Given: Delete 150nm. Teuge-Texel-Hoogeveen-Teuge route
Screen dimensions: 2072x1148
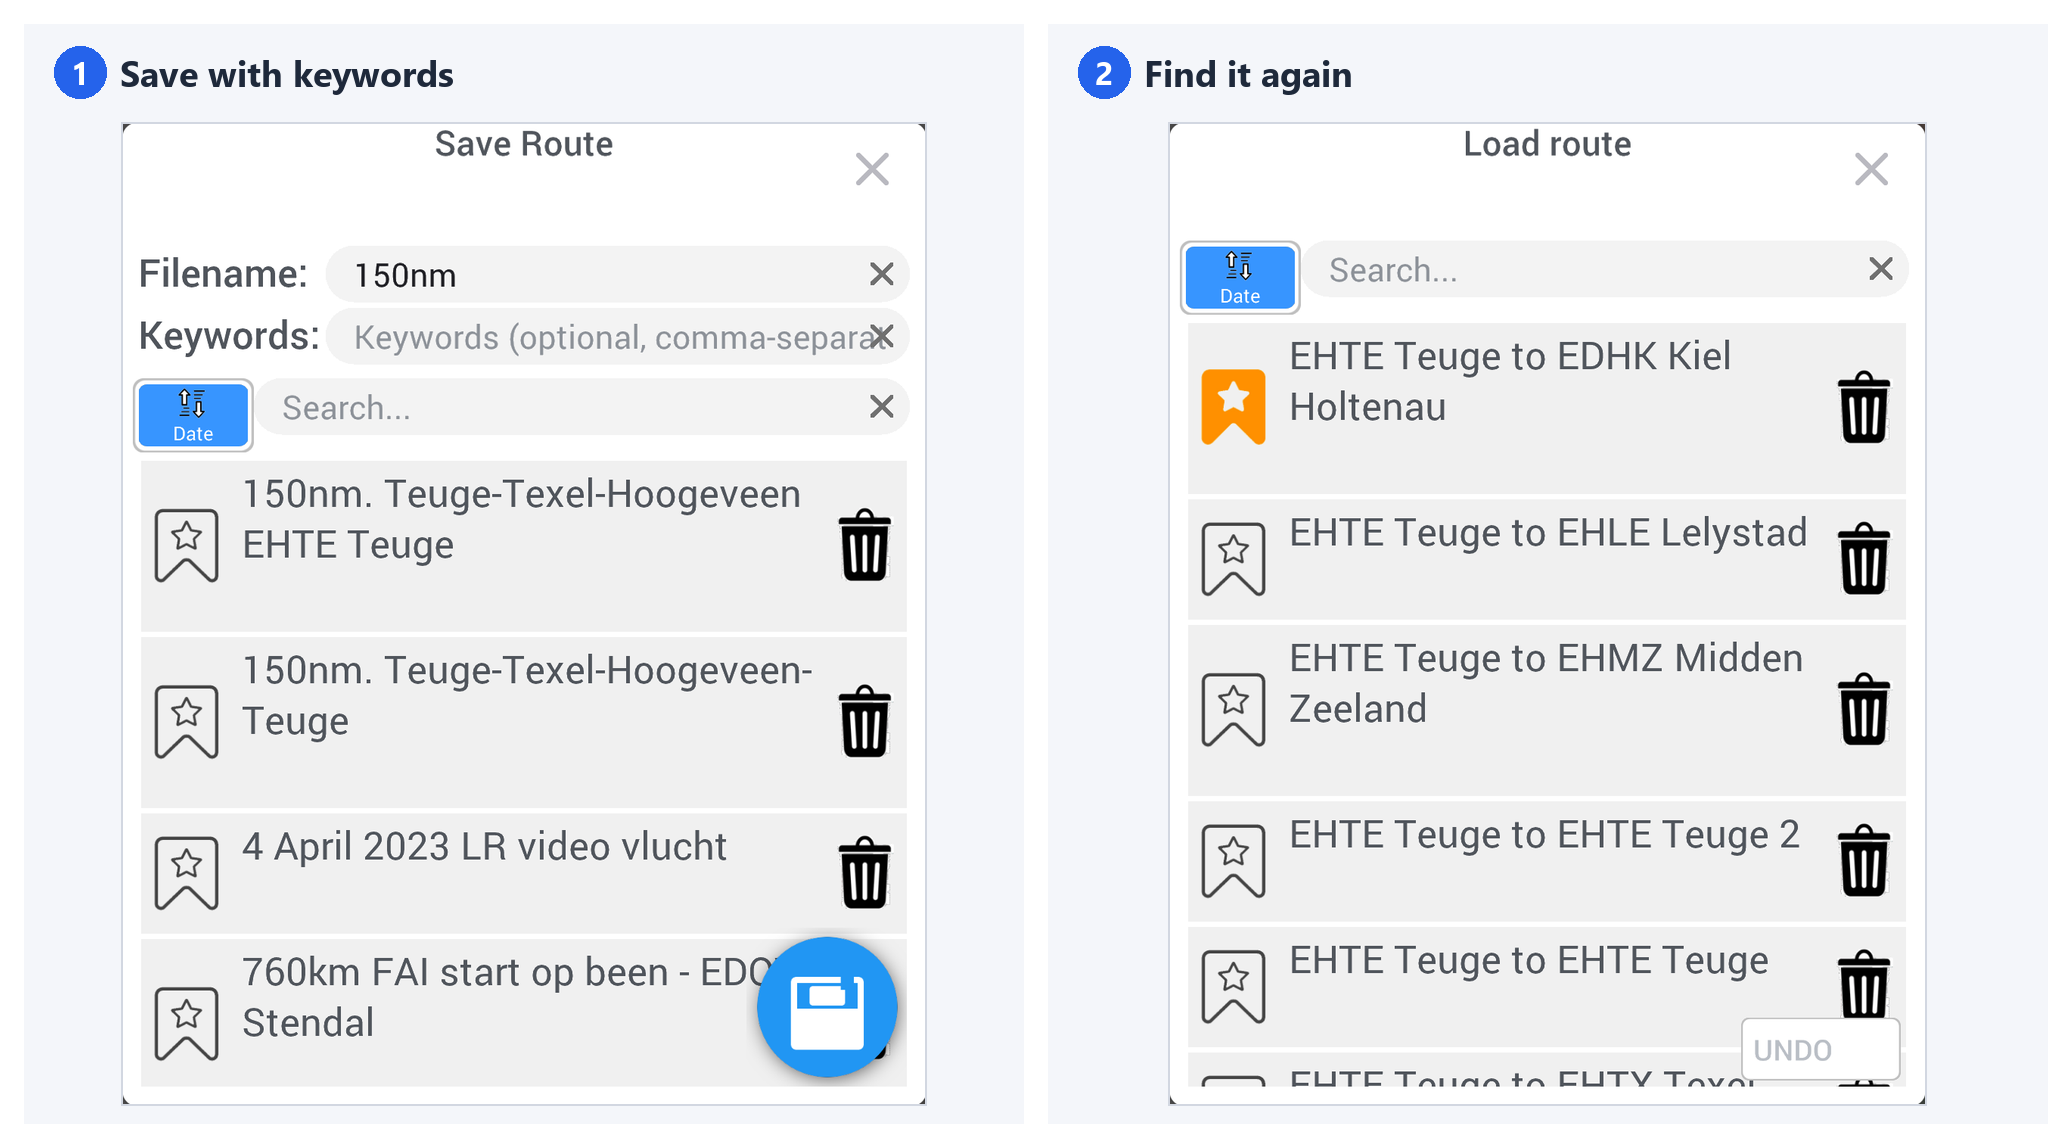Looking at the screenshot, I should (x=864, y=721).
